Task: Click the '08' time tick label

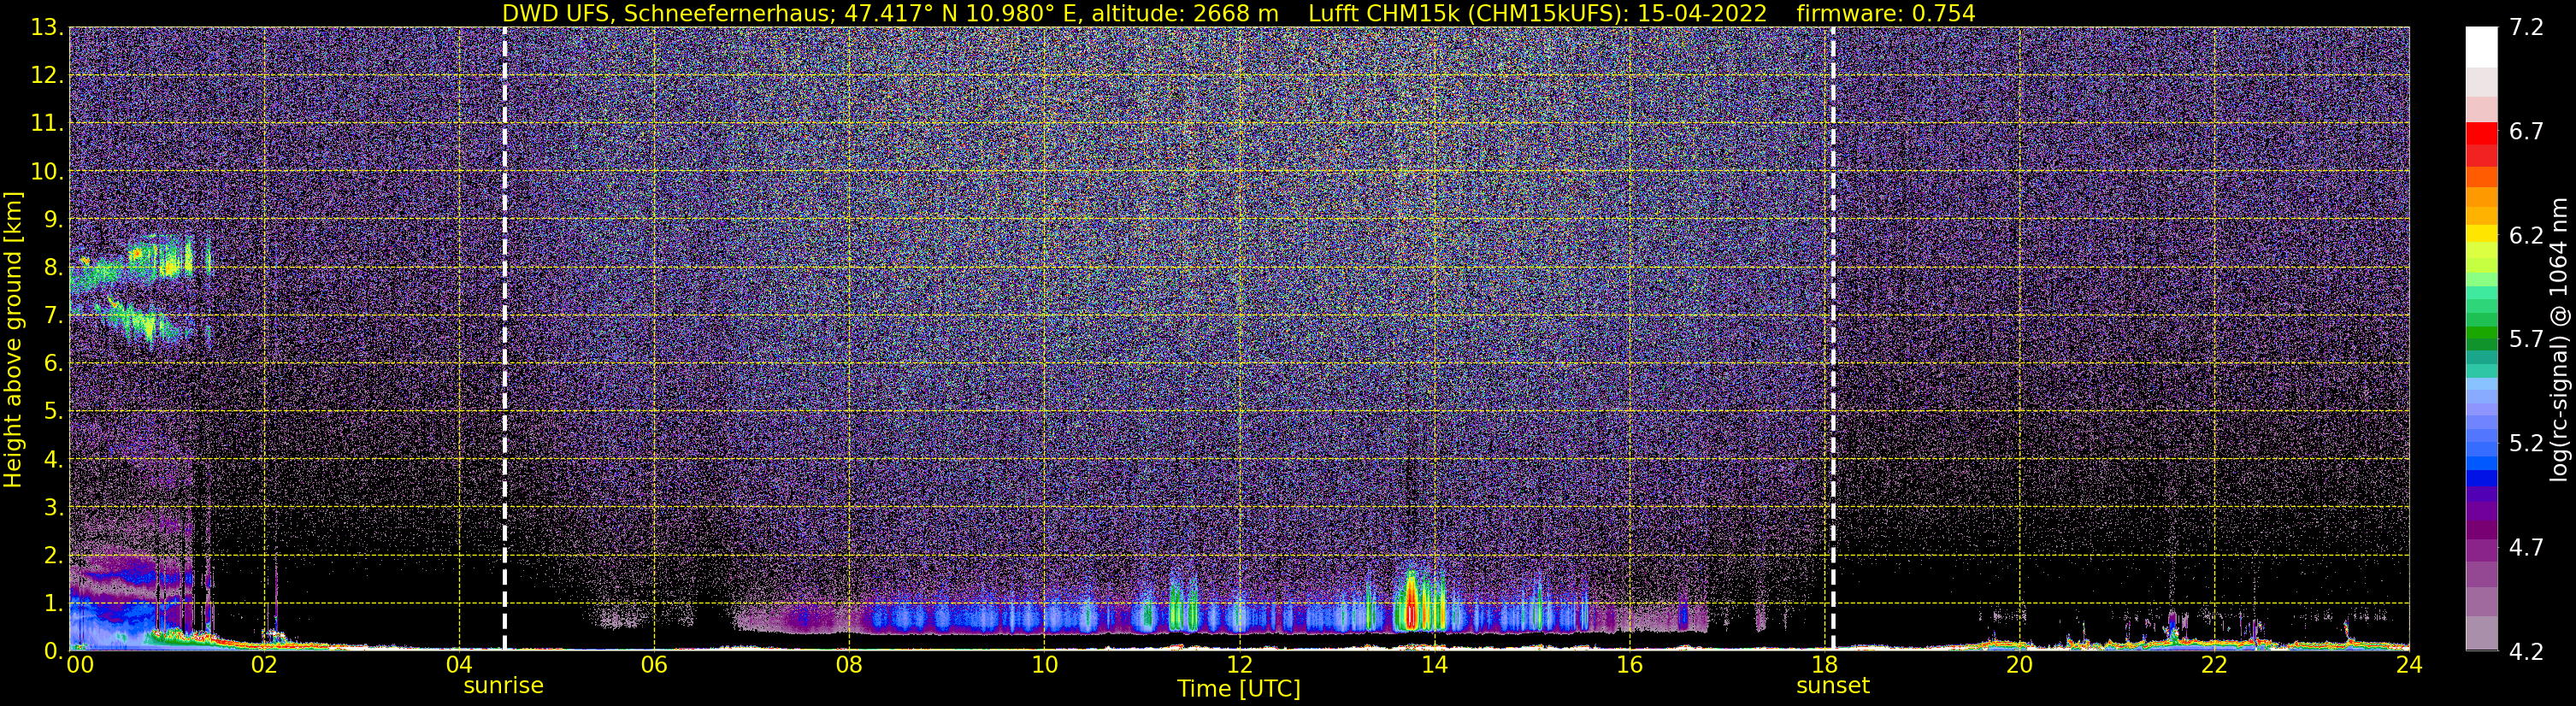Action: pos(849,665)
